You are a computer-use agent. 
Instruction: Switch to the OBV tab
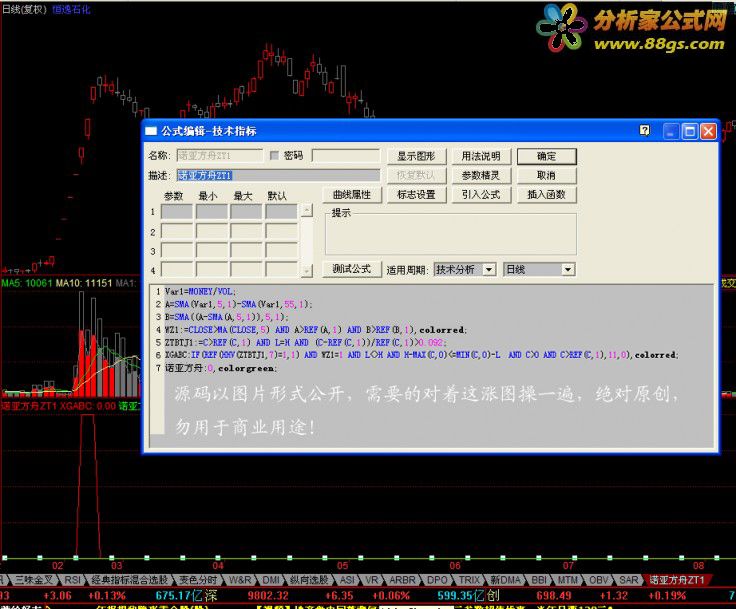point(598,580)
